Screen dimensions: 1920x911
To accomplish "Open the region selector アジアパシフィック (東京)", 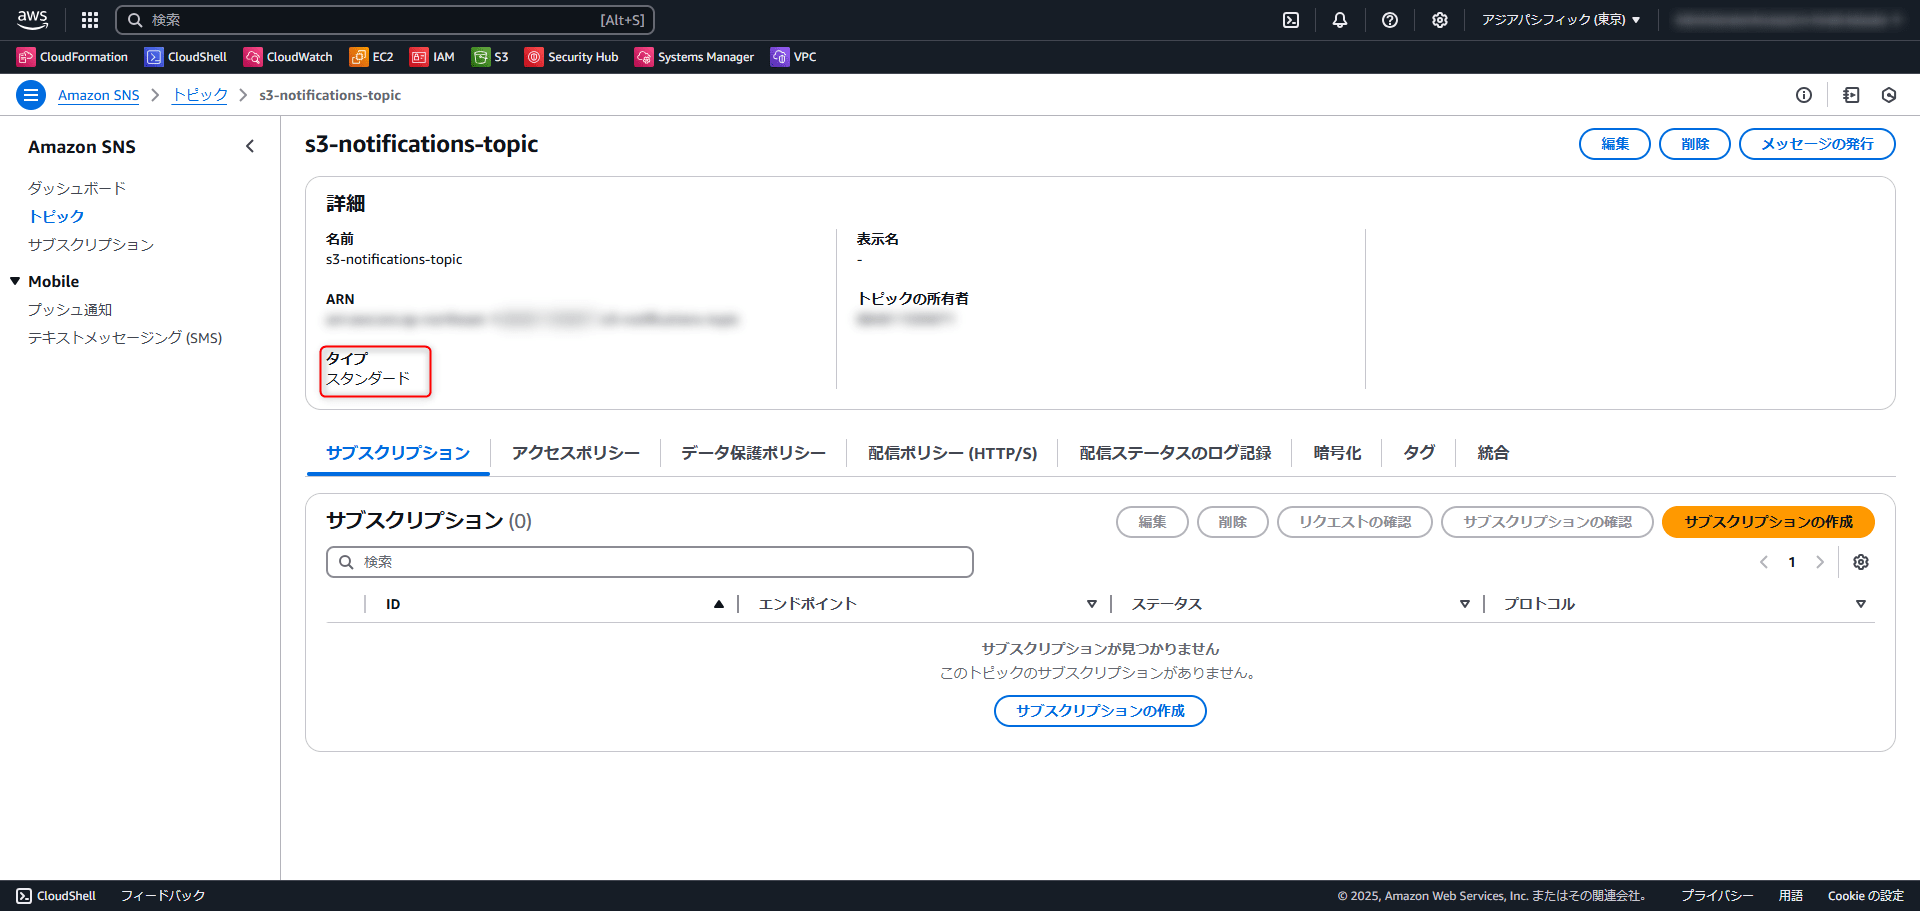I will 1561,20.
